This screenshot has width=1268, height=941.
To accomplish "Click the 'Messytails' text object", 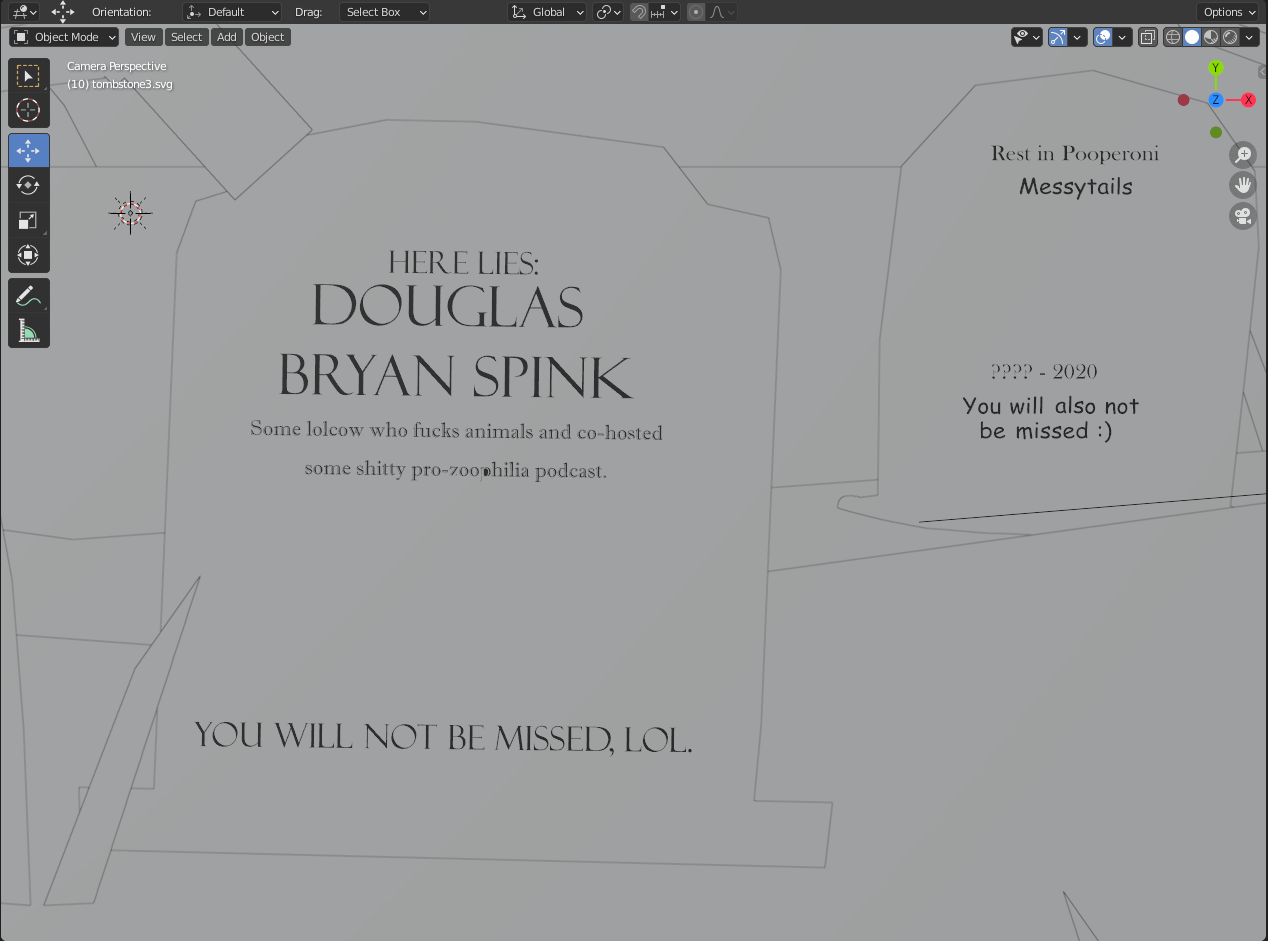I will coord(1076,187).
